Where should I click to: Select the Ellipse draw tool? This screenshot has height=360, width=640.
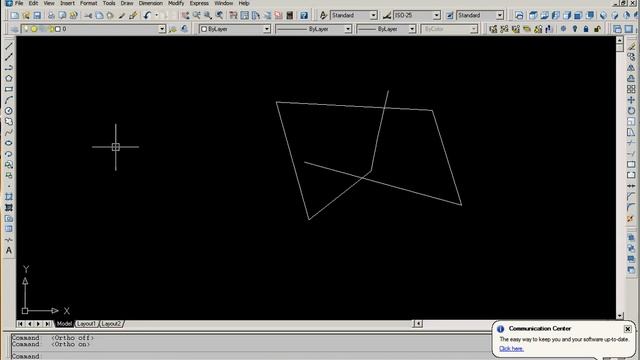[x=9, y=143]
